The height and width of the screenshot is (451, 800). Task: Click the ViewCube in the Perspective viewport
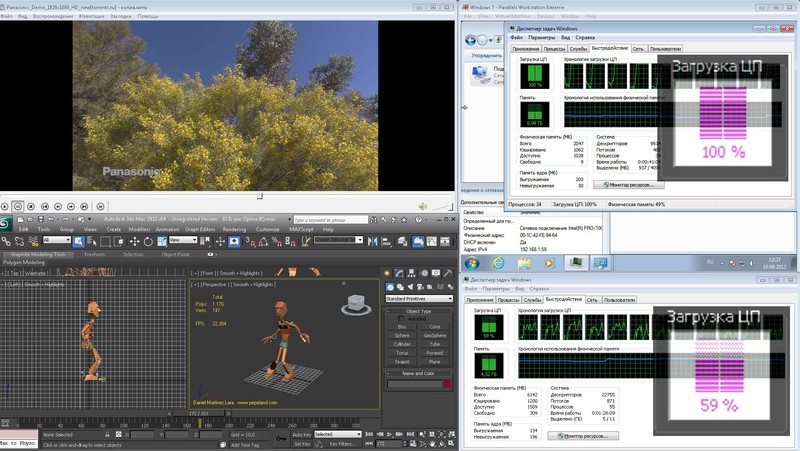point(356,305)
